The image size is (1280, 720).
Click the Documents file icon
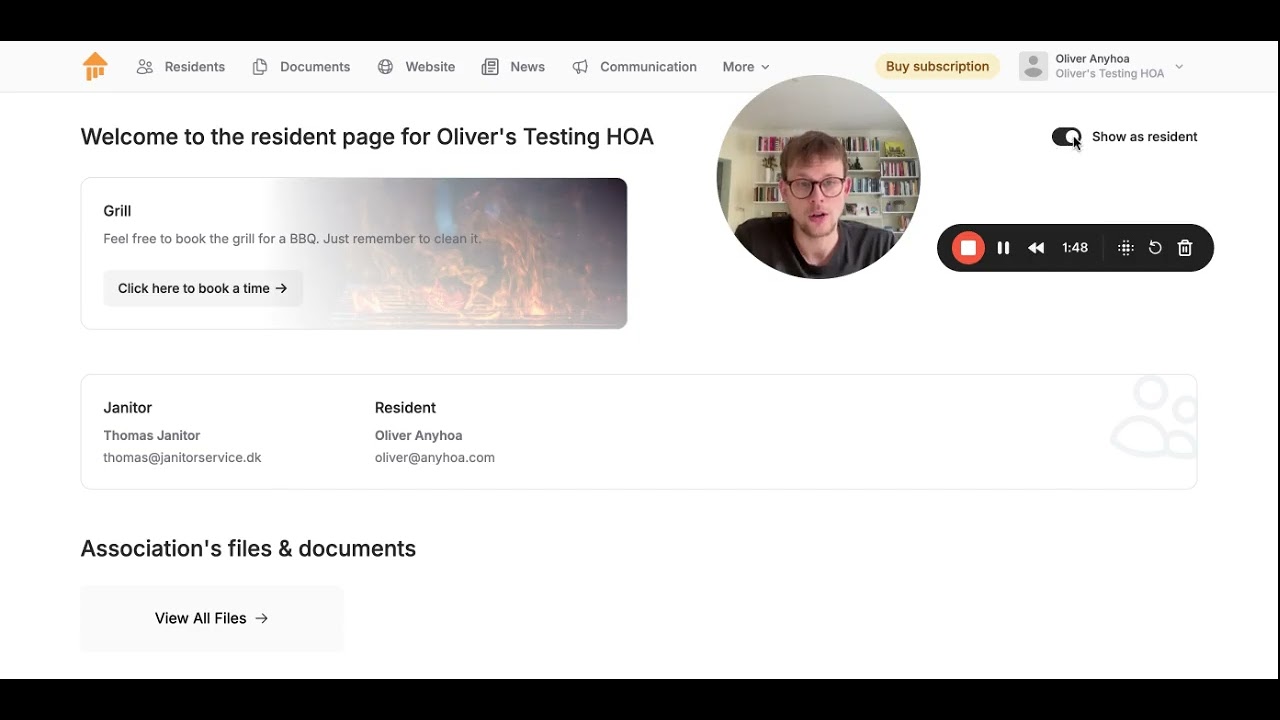(260, 67)
